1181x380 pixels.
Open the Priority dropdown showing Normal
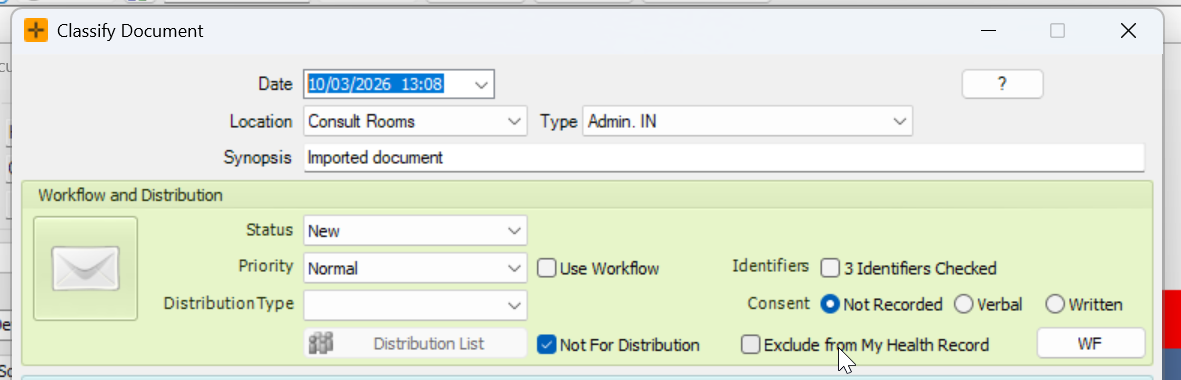[x=514, y=268]
